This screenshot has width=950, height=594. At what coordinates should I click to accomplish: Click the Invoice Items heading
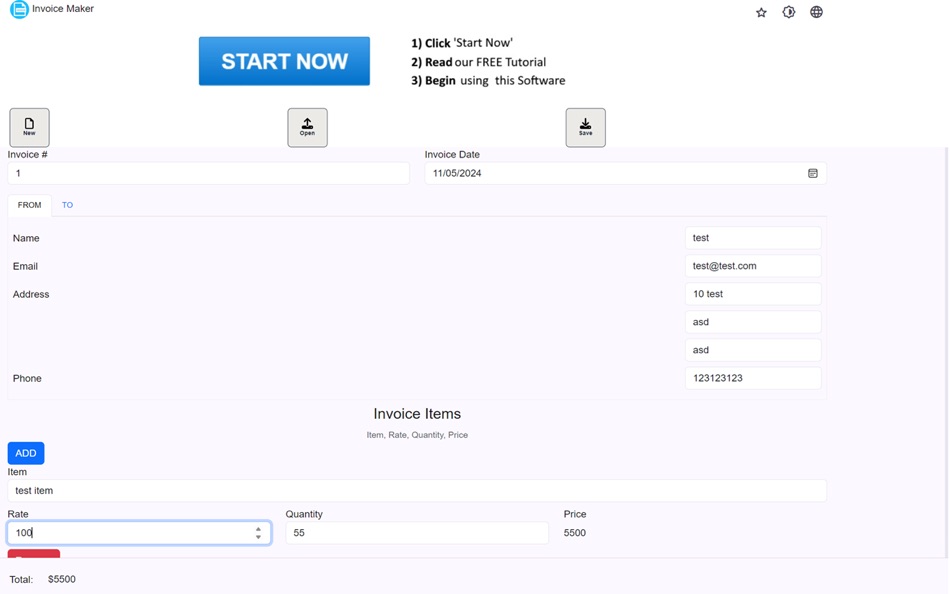pyautogui.click(x=417, y=414)
